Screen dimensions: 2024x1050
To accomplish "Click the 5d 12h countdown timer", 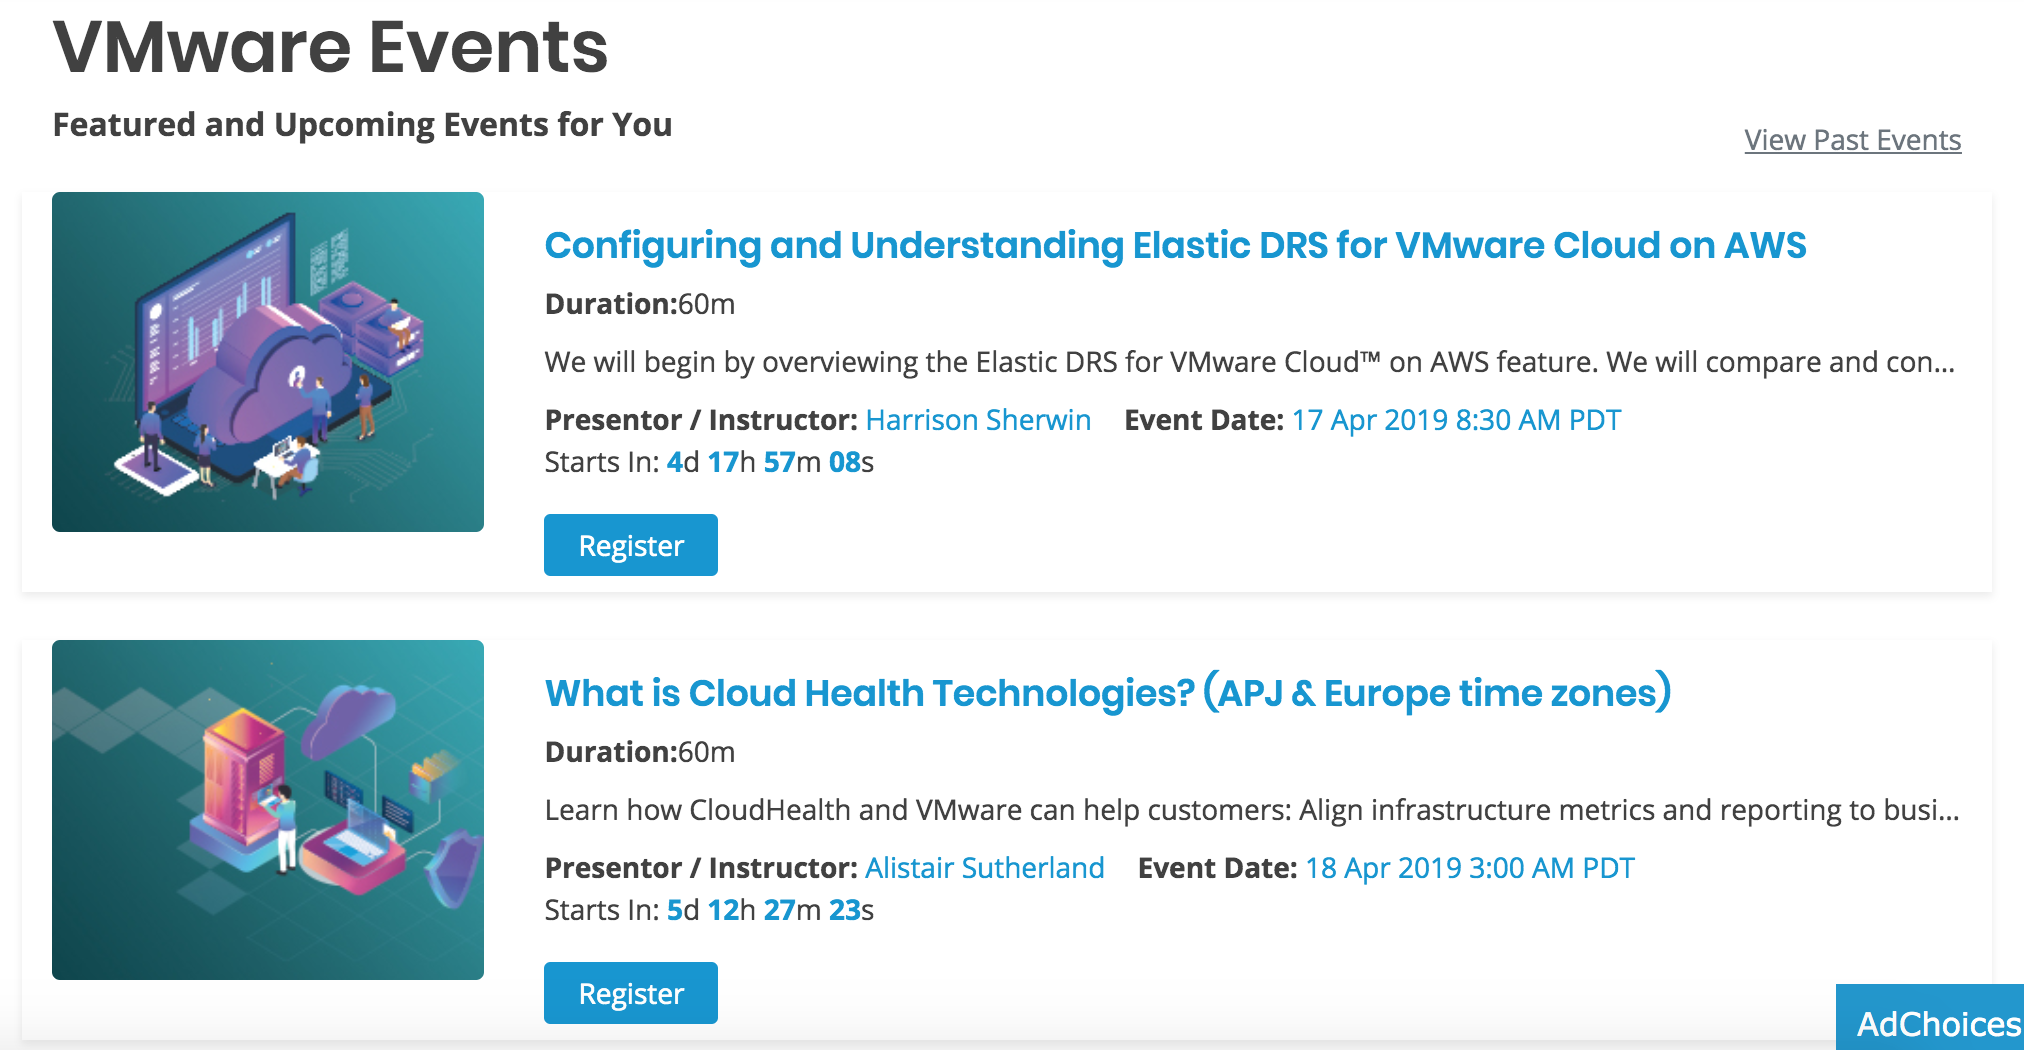I will click(769, 910).
